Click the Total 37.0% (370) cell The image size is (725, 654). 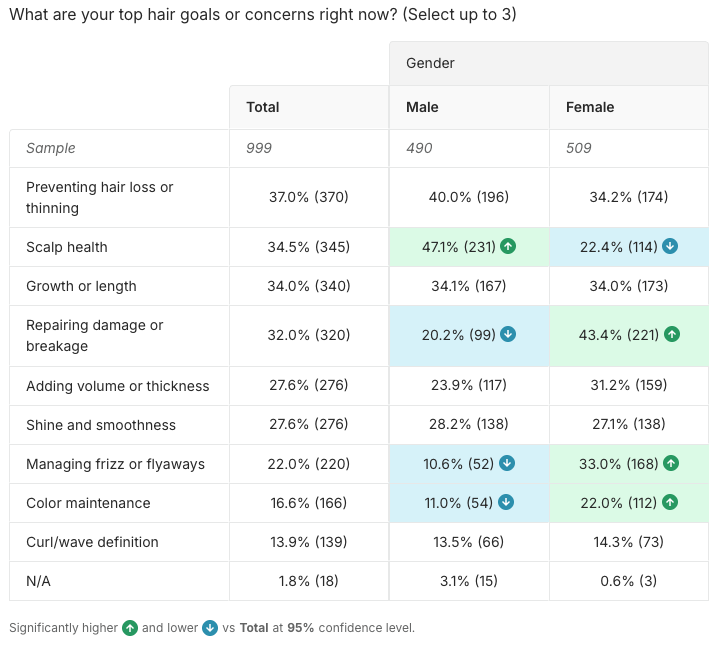tap(308, 198)
